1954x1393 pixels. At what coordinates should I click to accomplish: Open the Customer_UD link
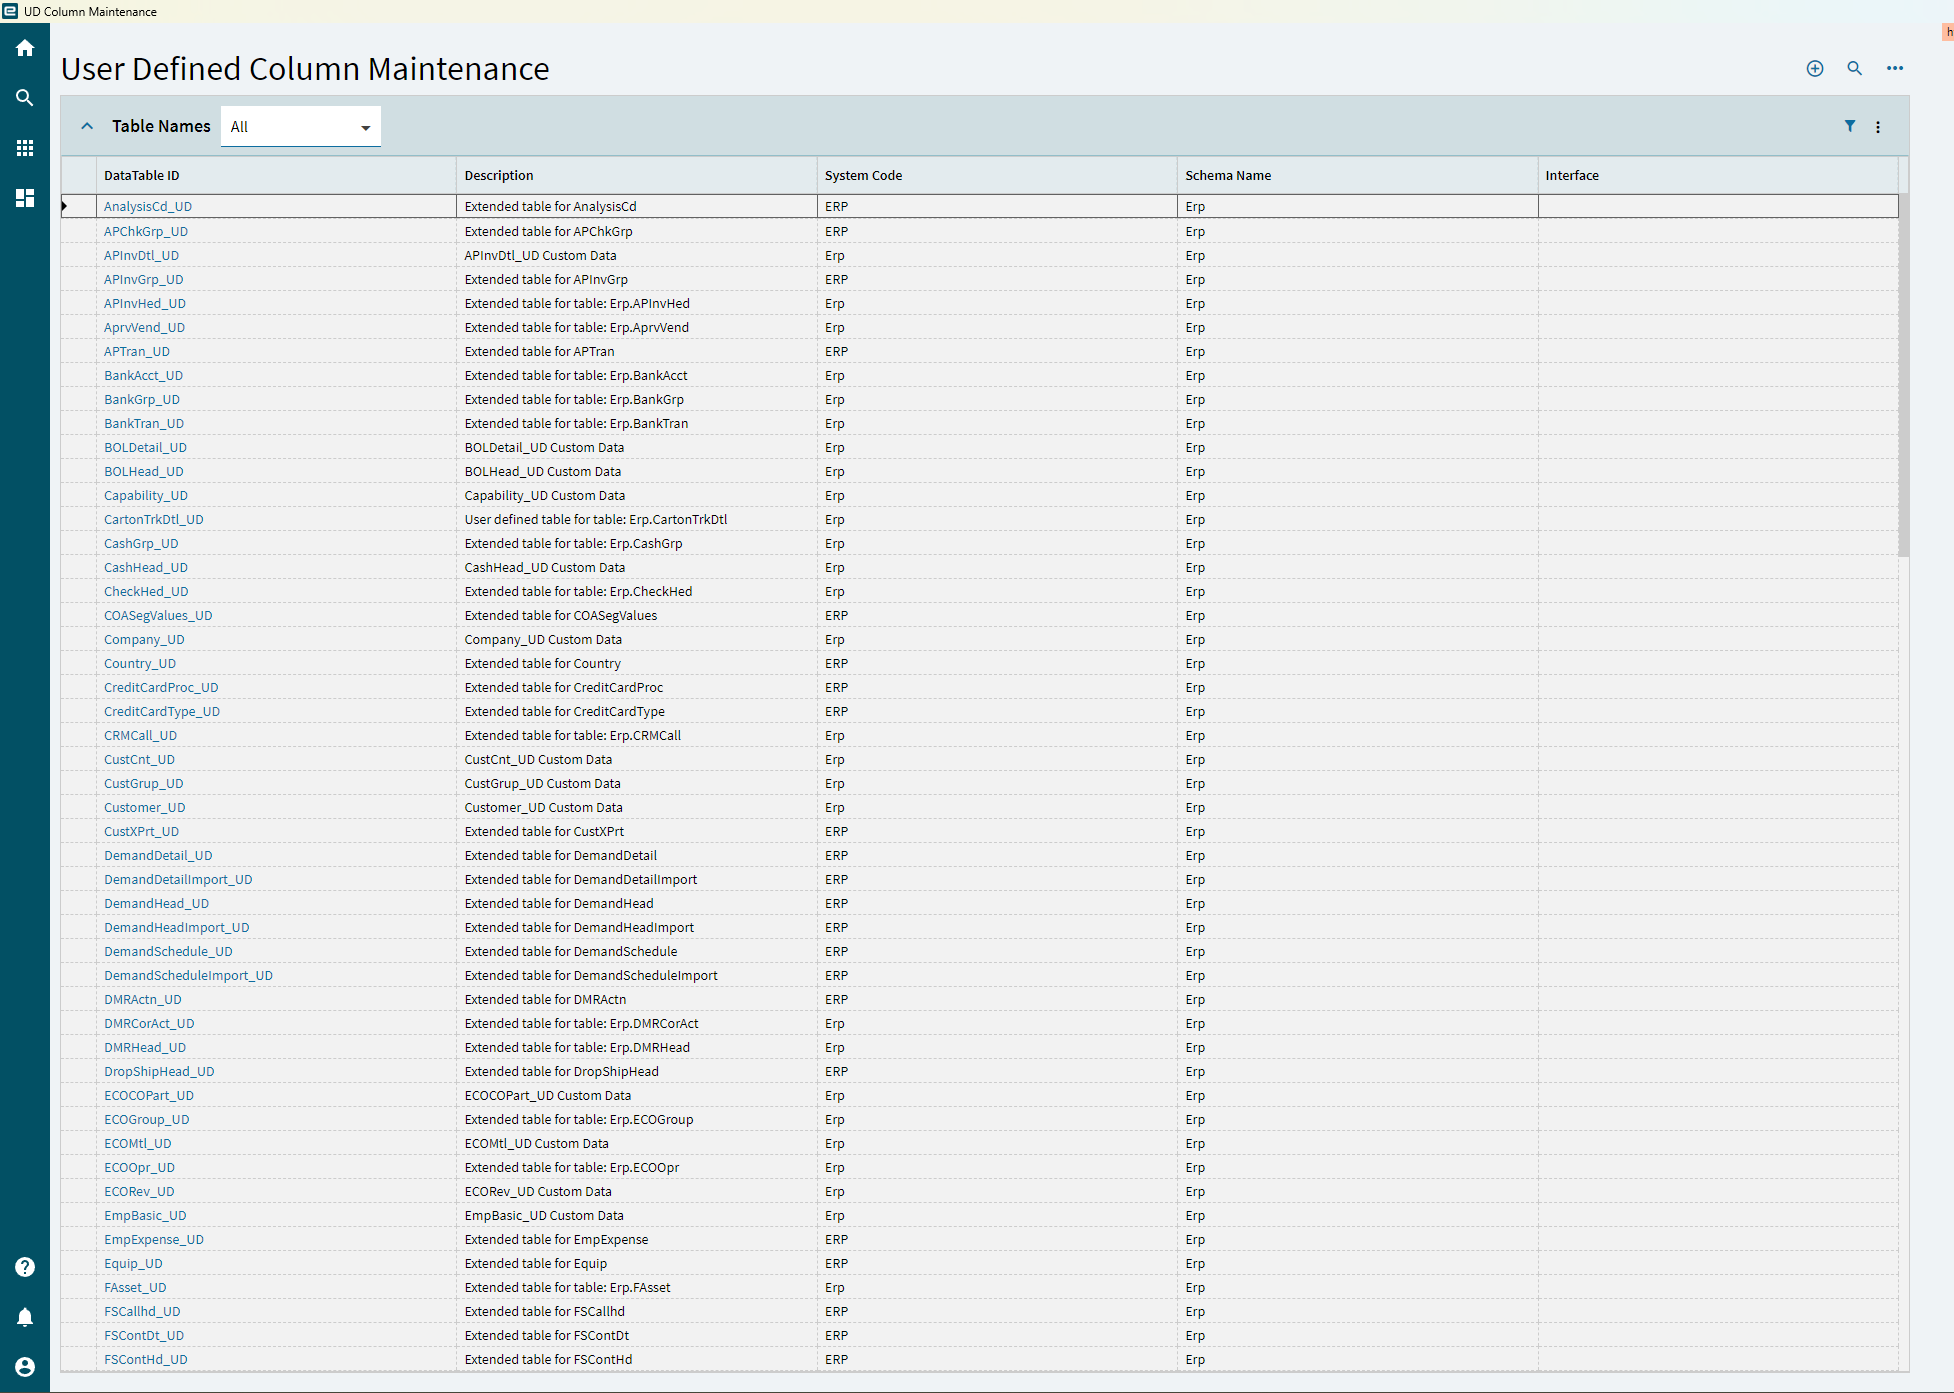click(144, 807)
